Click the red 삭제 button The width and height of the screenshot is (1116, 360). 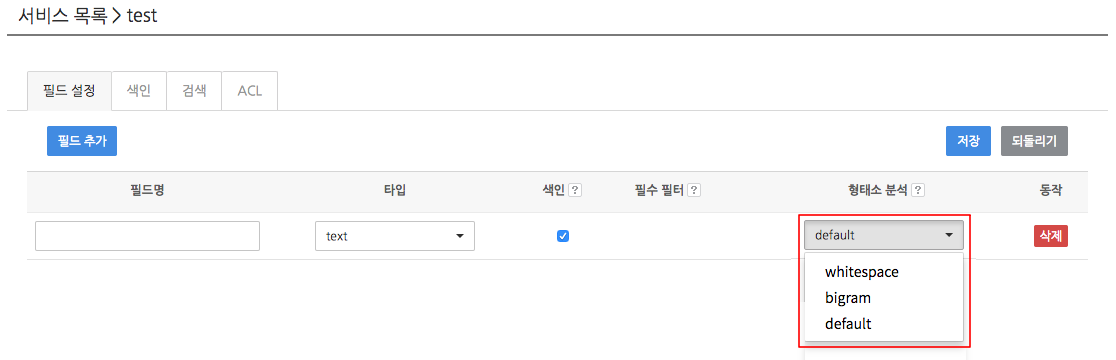coord(1051,235)
